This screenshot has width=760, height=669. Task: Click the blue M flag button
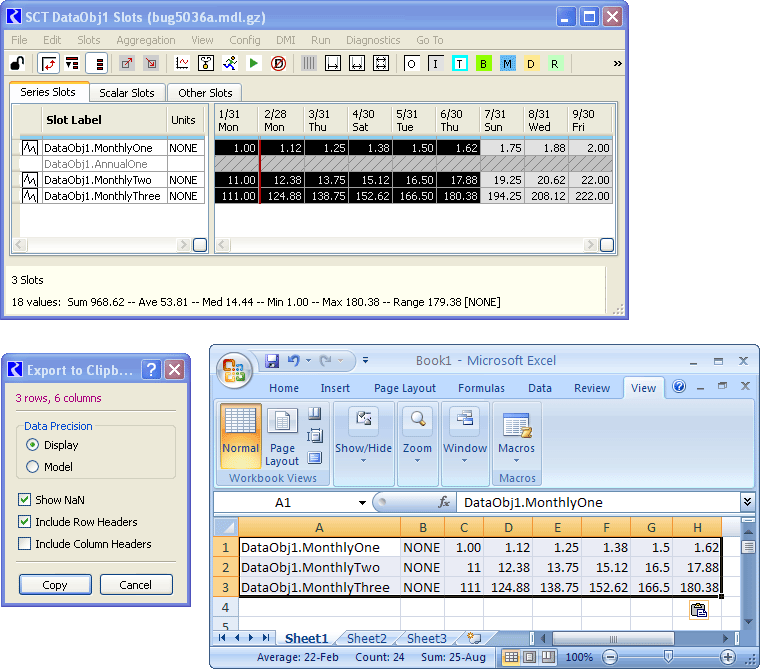507,64
